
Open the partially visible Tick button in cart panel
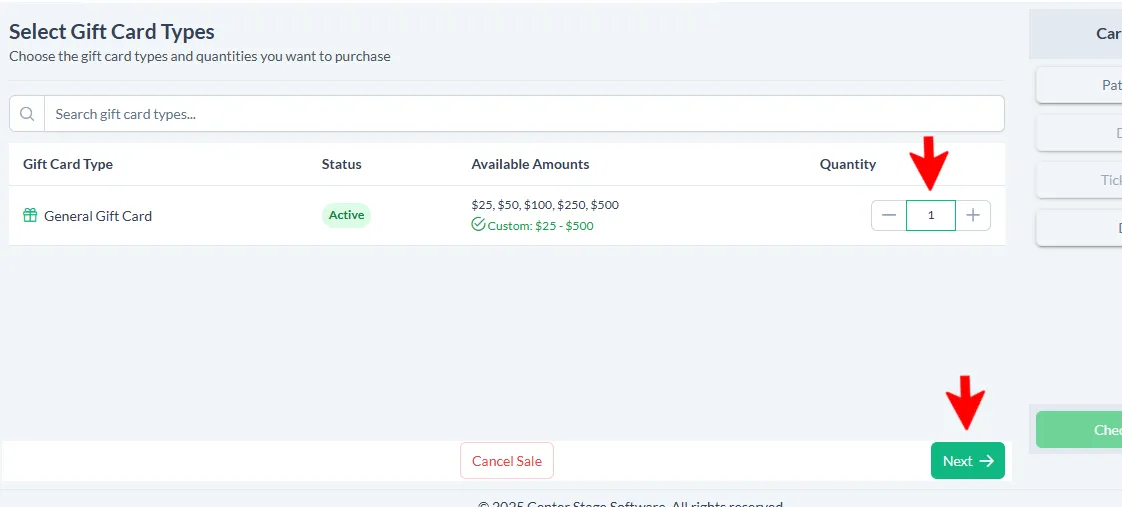tap(1079, 180)
